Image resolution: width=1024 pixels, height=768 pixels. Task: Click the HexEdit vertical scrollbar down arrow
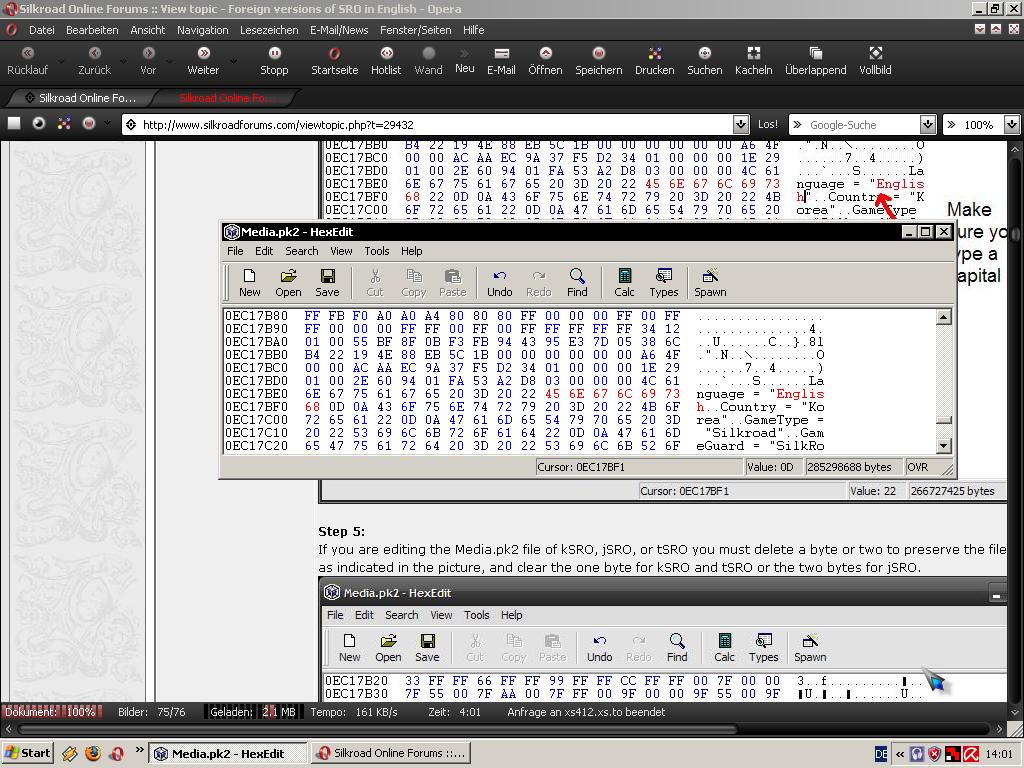pyautogui.click(x=943, y=445)
